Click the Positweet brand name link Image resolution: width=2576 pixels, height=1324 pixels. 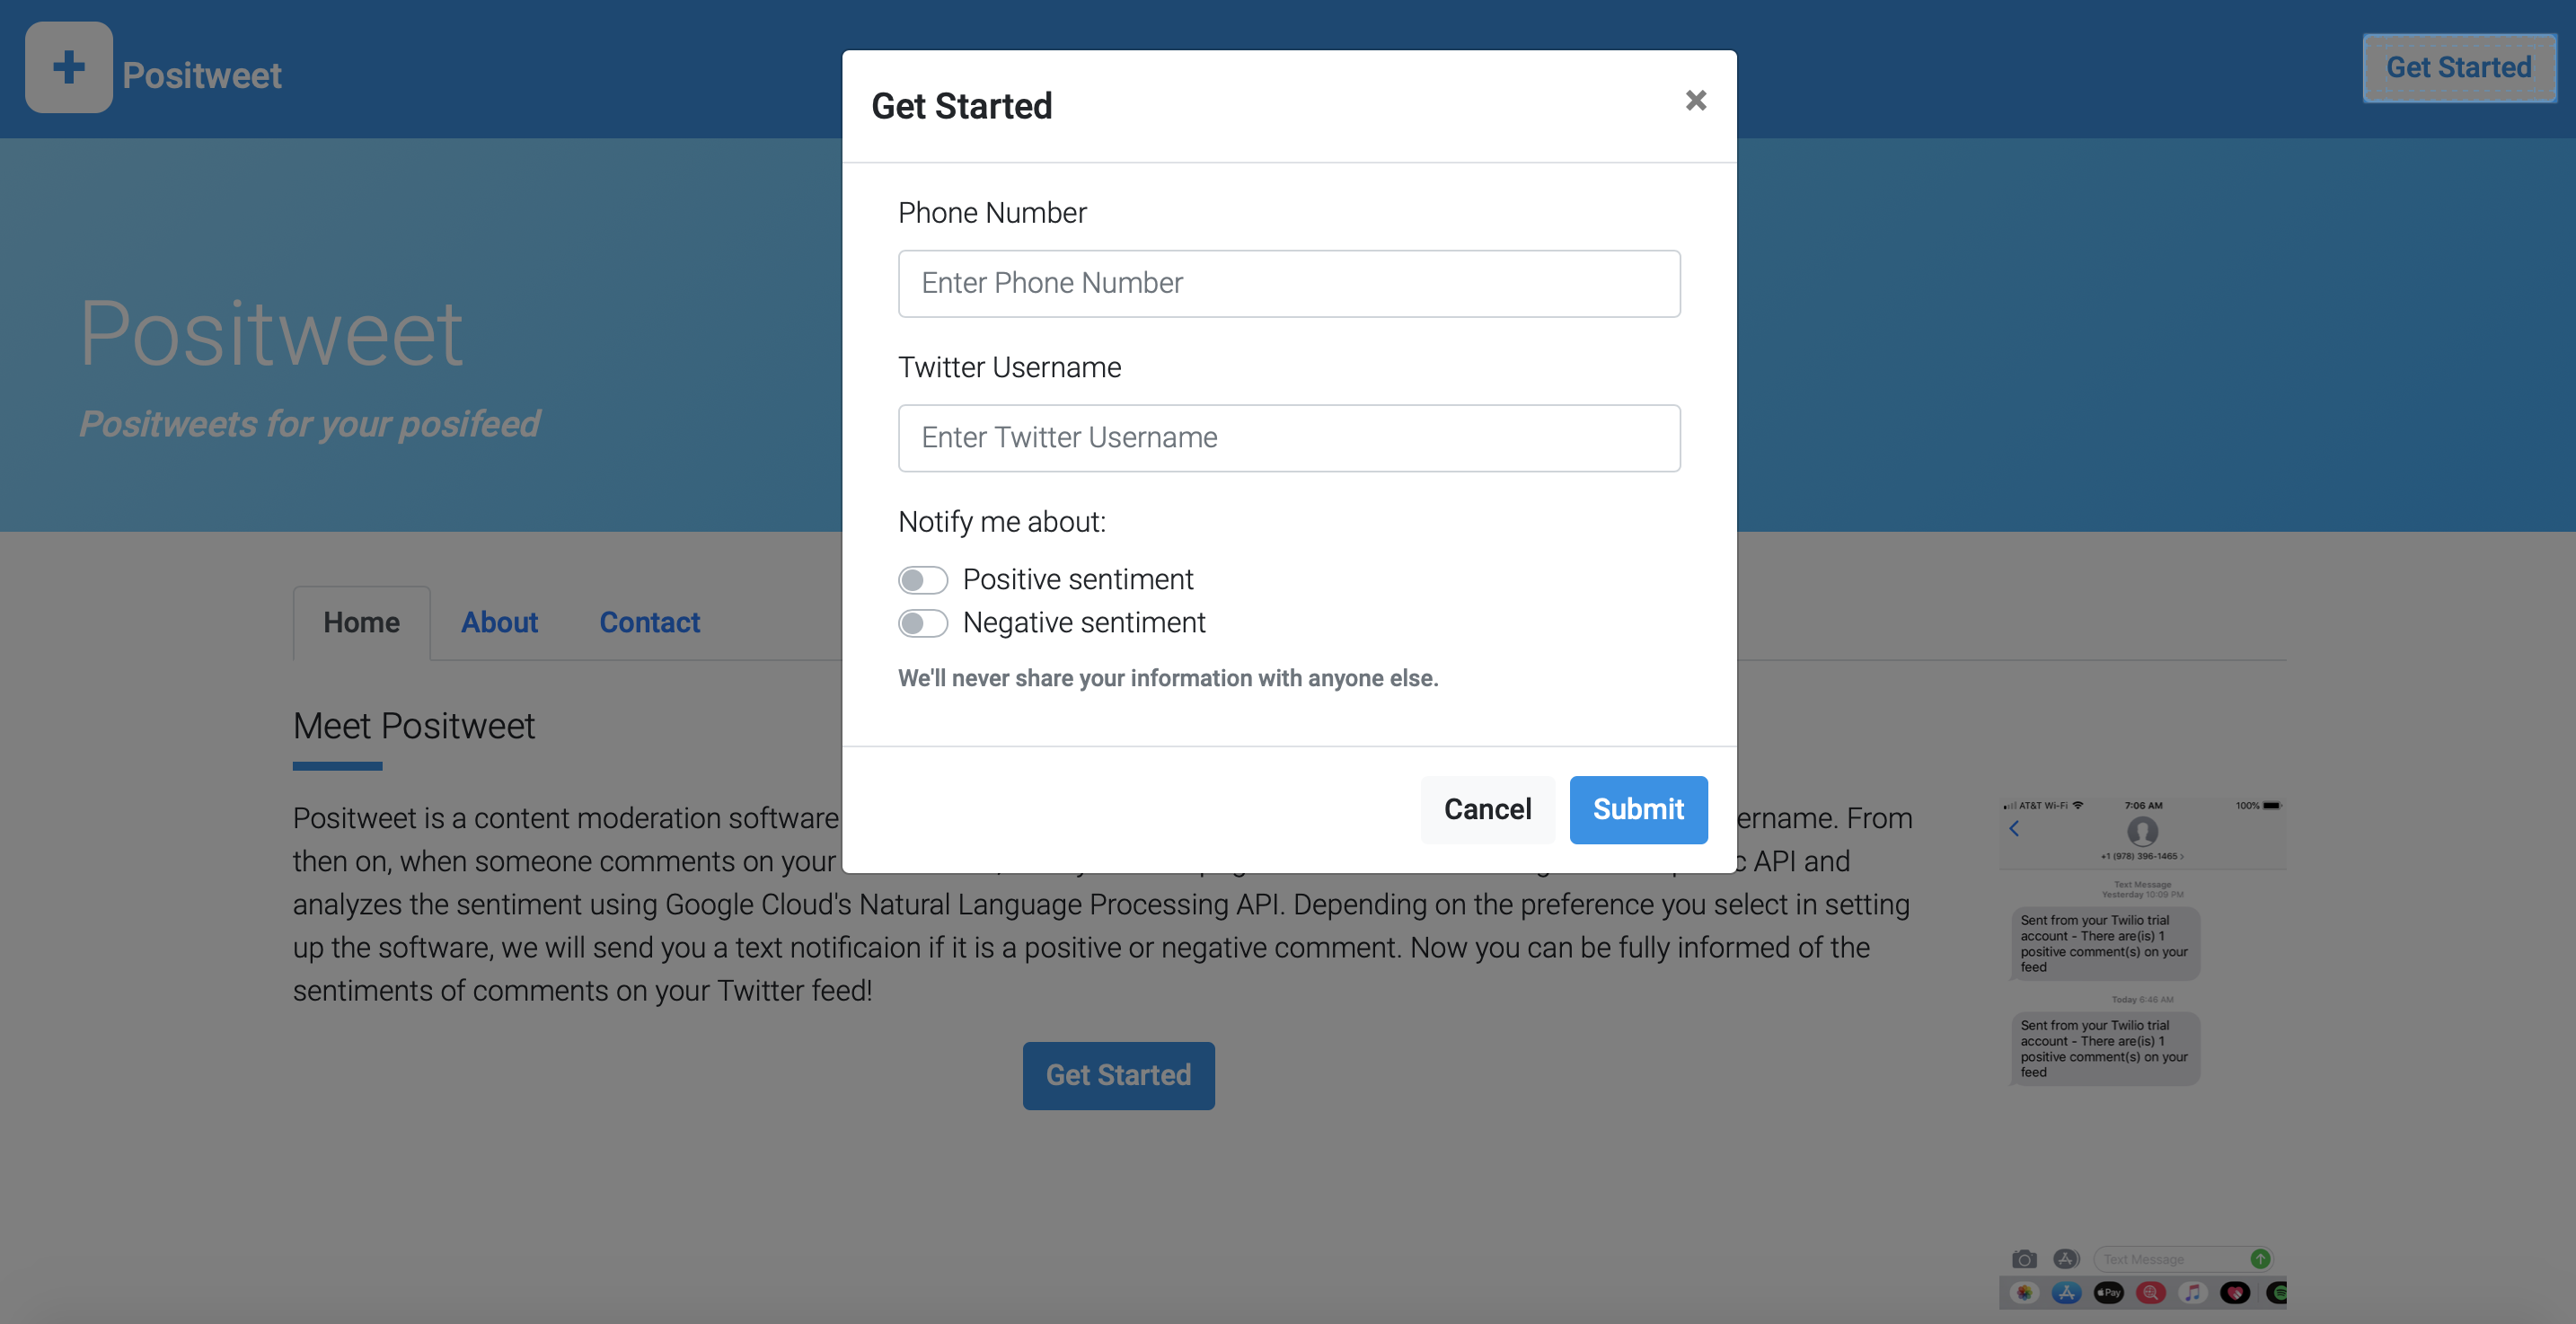click(202, 75)
